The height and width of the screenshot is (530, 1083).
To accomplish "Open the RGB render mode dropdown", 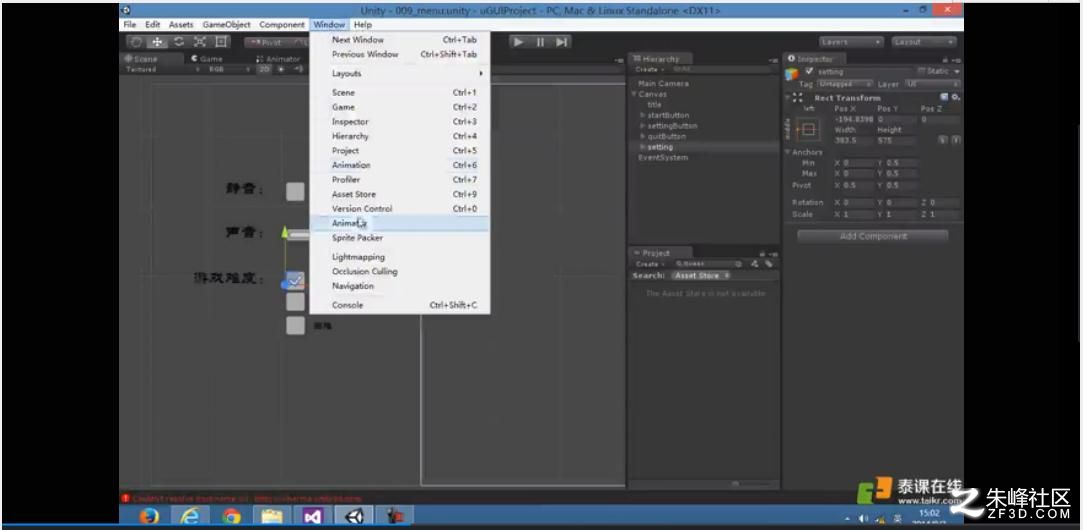I will [230, 69].
